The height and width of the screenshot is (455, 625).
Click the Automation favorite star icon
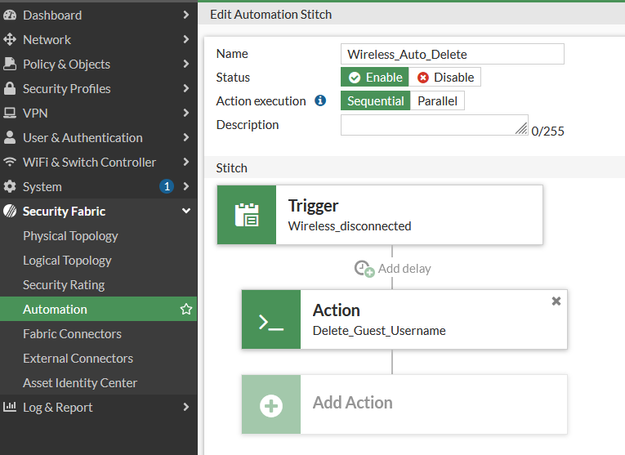pos(186,310)
